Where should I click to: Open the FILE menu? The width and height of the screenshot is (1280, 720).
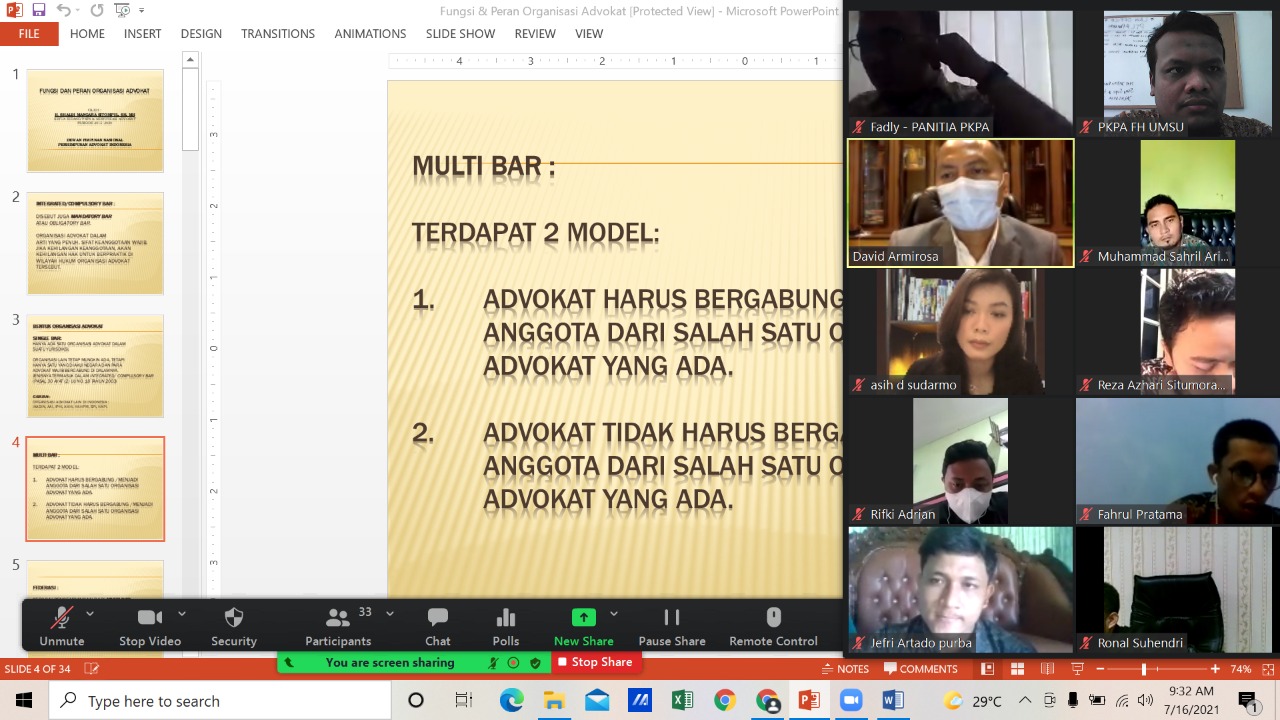pos(29,33)
